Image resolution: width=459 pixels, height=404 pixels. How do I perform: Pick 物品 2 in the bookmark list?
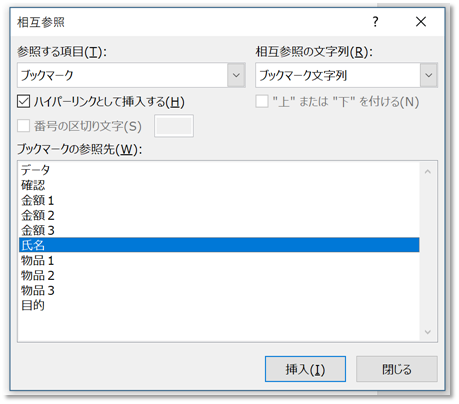(x=219, y=275)
